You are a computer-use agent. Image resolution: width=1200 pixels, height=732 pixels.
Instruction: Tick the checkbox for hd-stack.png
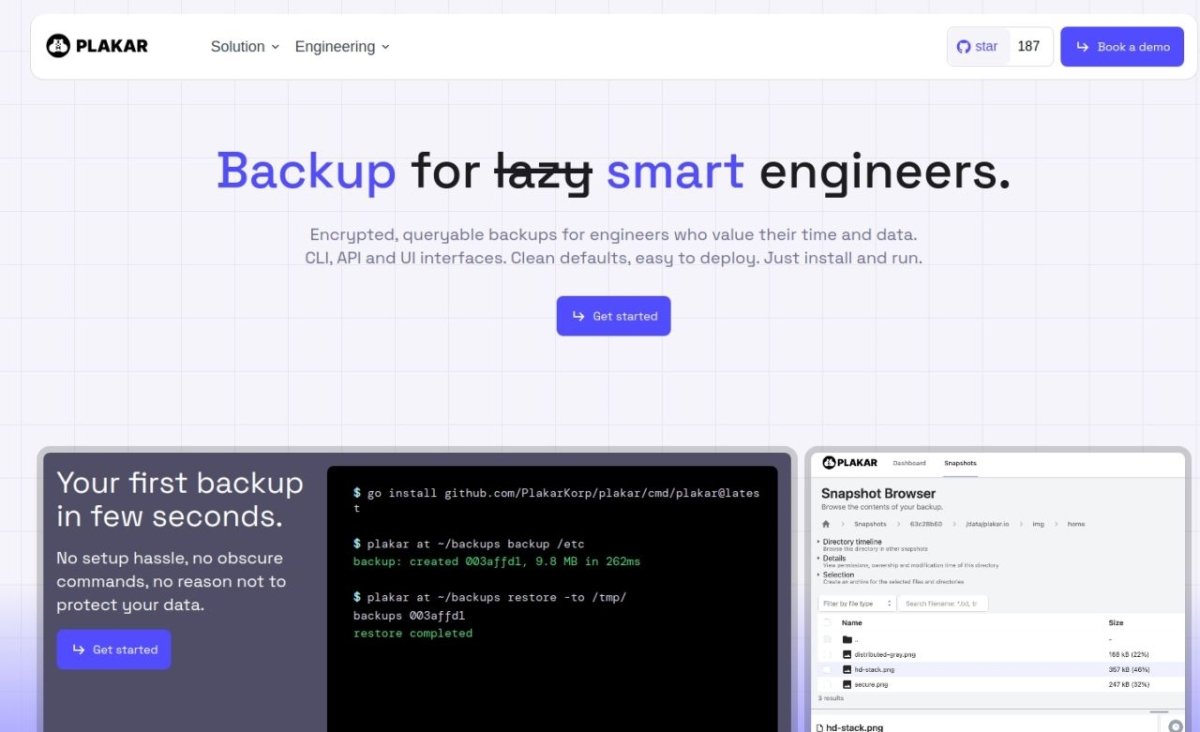click(x=827, y=669)
